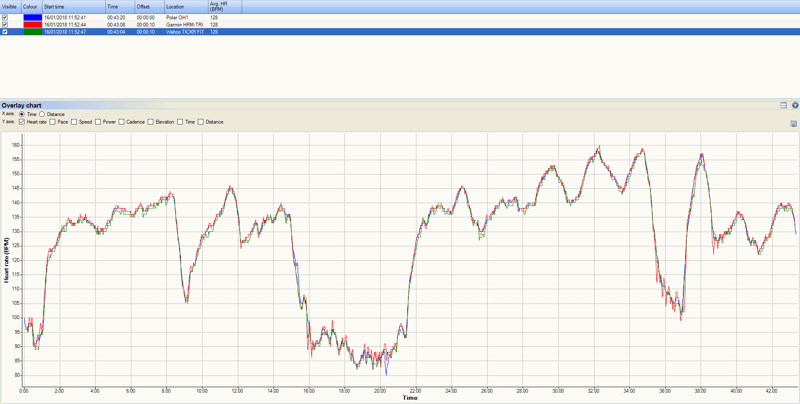
Task: Enable the Cadence Y axis checkbox
Action: (121, 122)
